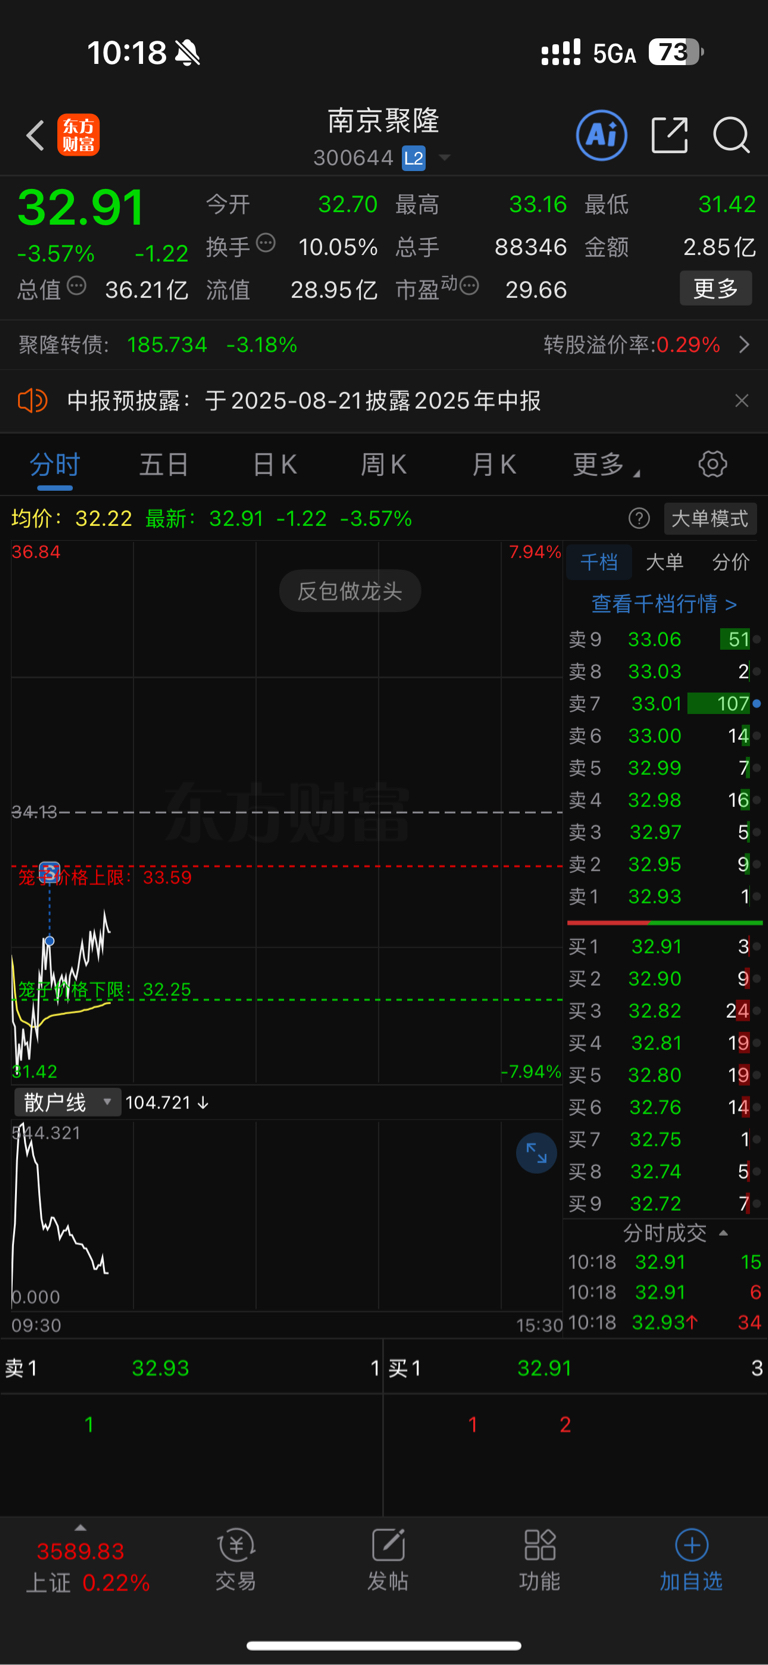Switch to 周K chart tab
This screenshot has height=1665, width=768.
(384, 465)
